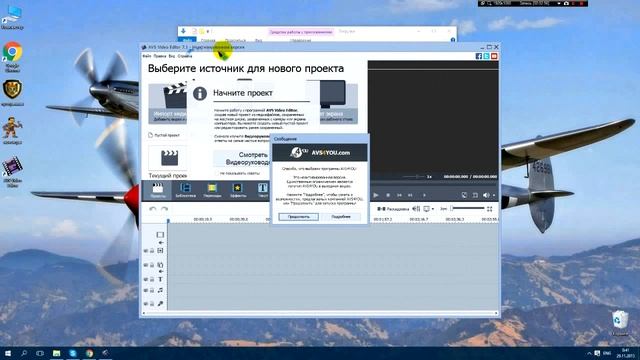Screen dimensions: 640x360
Task: Toggle visibility eye of music track
Action: click(x=146, y=290)
